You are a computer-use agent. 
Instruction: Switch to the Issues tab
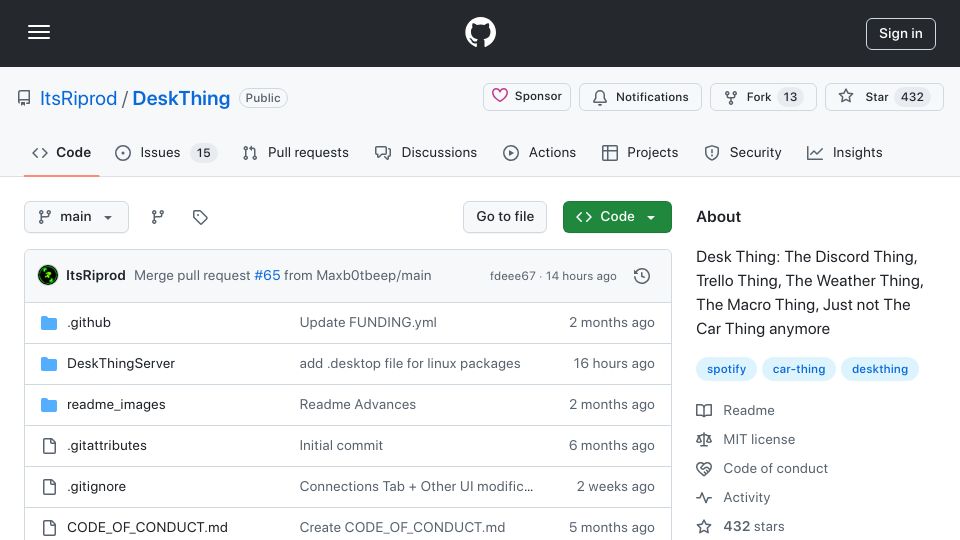(165, 152)
